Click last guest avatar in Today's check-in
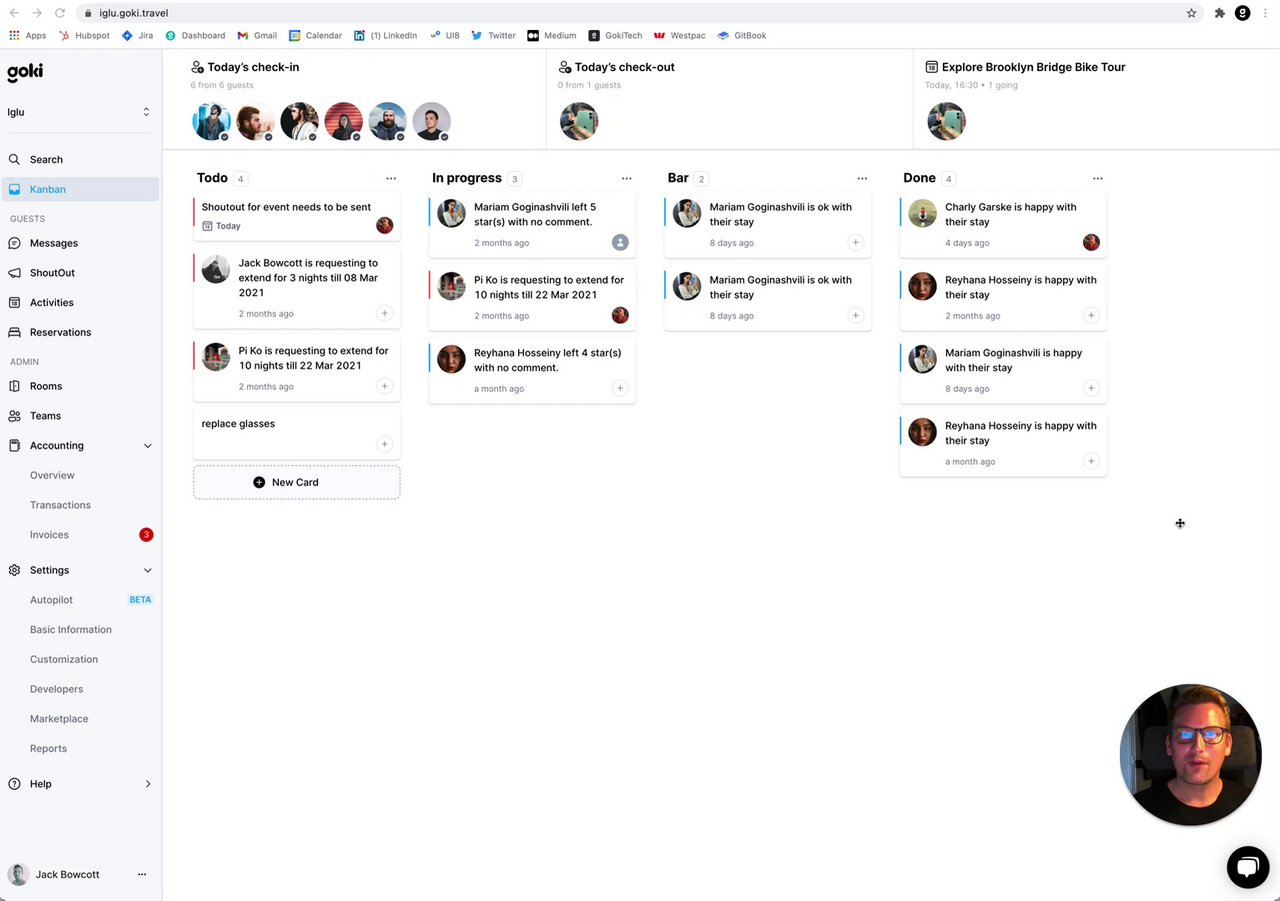 431,121
